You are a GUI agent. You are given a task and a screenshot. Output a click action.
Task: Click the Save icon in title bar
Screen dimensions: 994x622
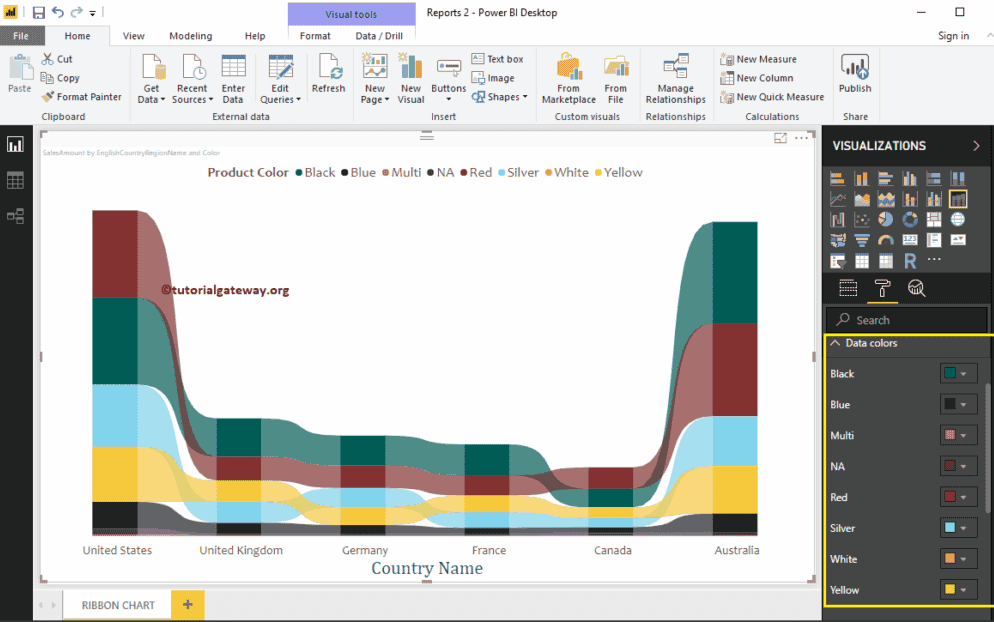[38, 13]
